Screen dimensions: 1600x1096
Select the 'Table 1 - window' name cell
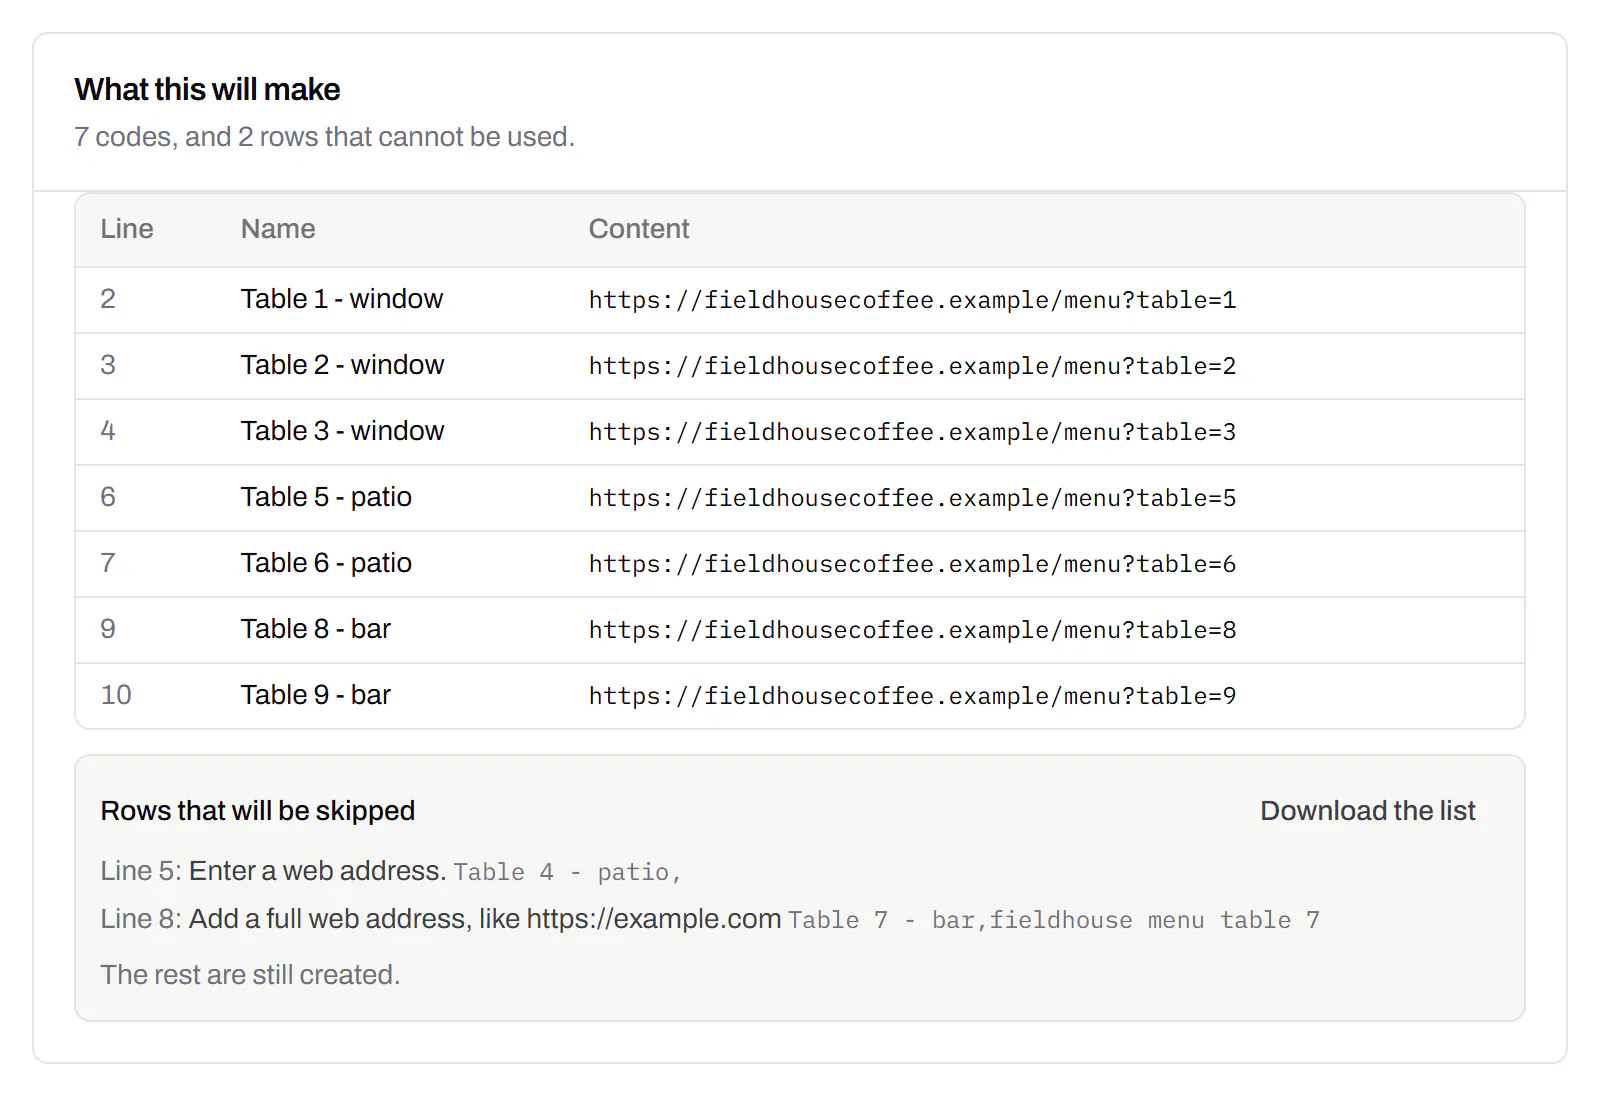[x=341, y=299]
